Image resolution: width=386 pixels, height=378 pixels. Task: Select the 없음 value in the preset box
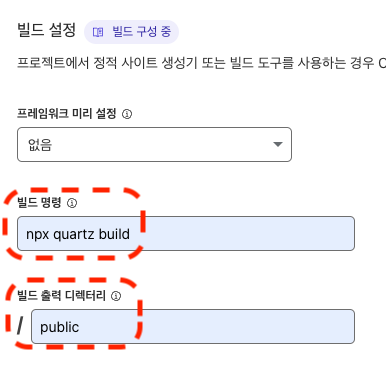[x=40, y=145]
